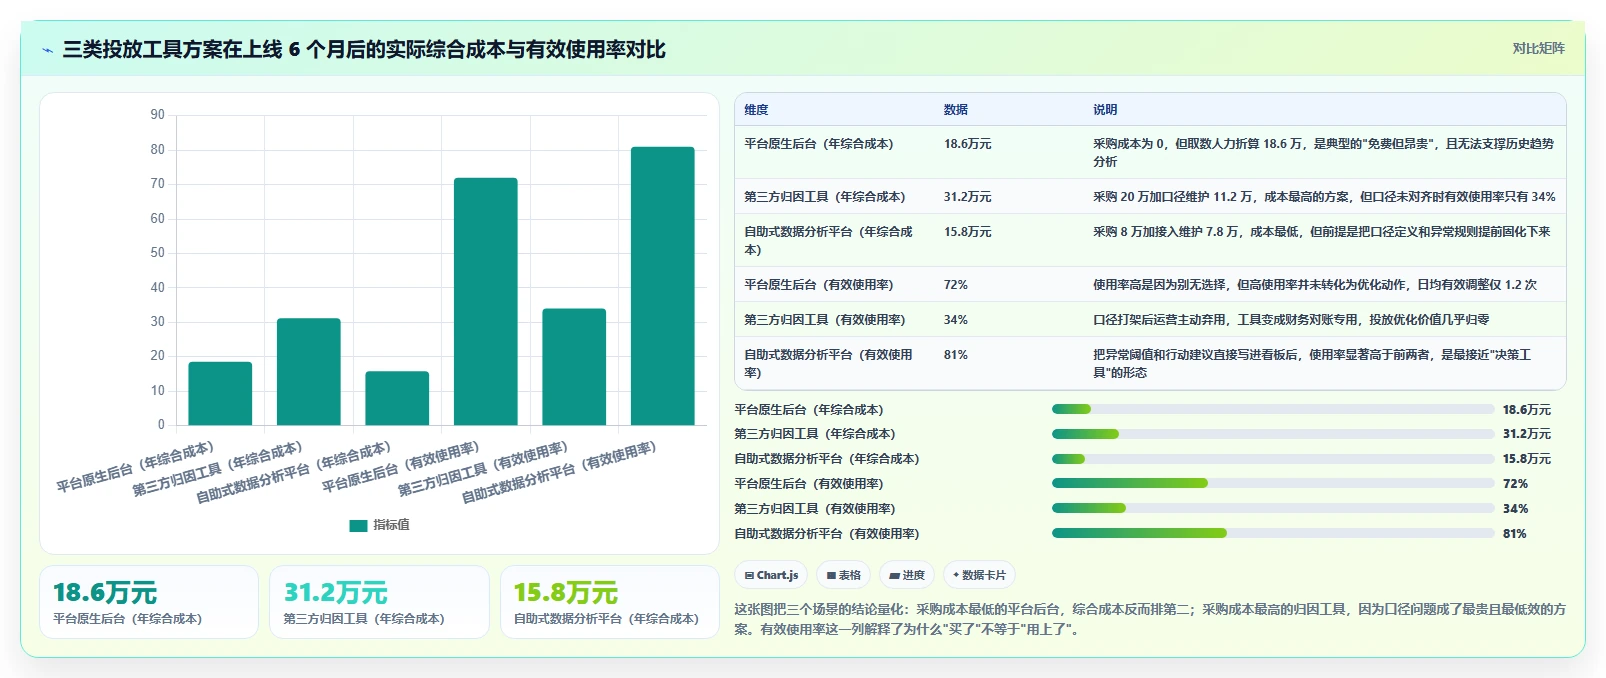1606x678 pixels.
Task: Click the description starting 把异常阈值和行动建议
Action: point(1312,364)
